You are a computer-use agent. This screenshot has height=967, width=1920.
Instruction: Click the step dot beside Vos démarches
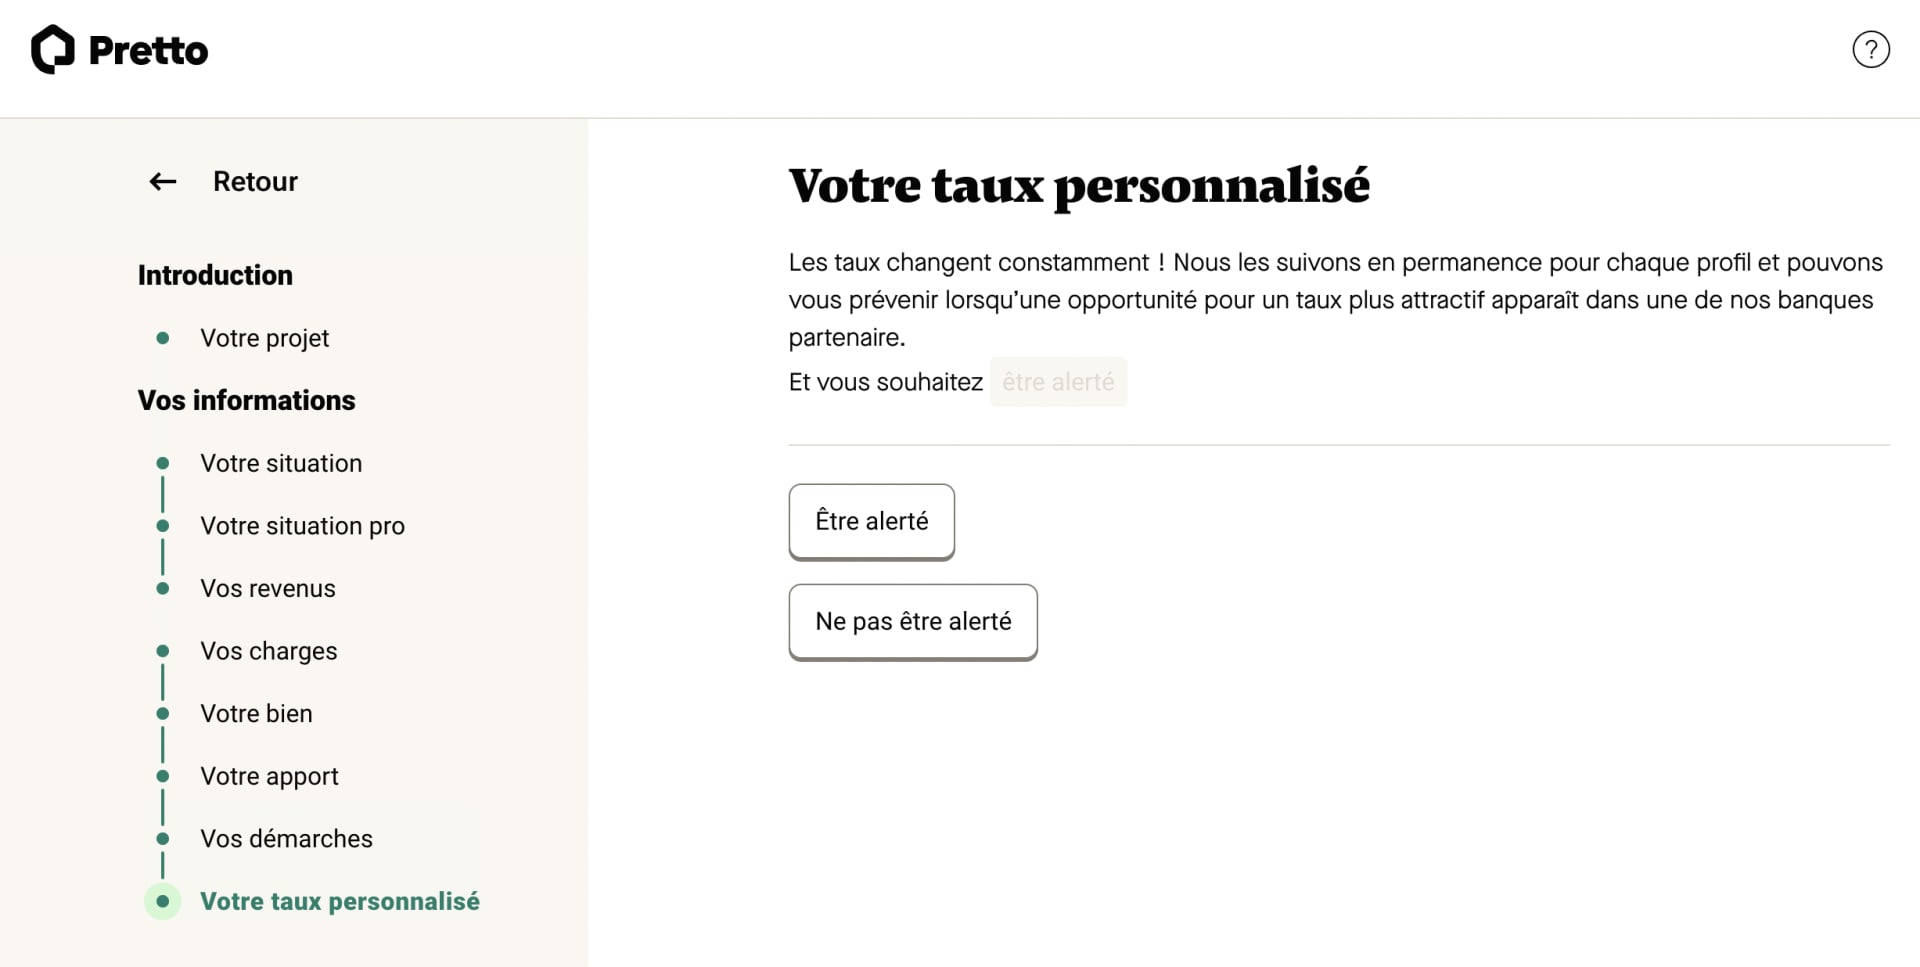click(x=163, y=839)
